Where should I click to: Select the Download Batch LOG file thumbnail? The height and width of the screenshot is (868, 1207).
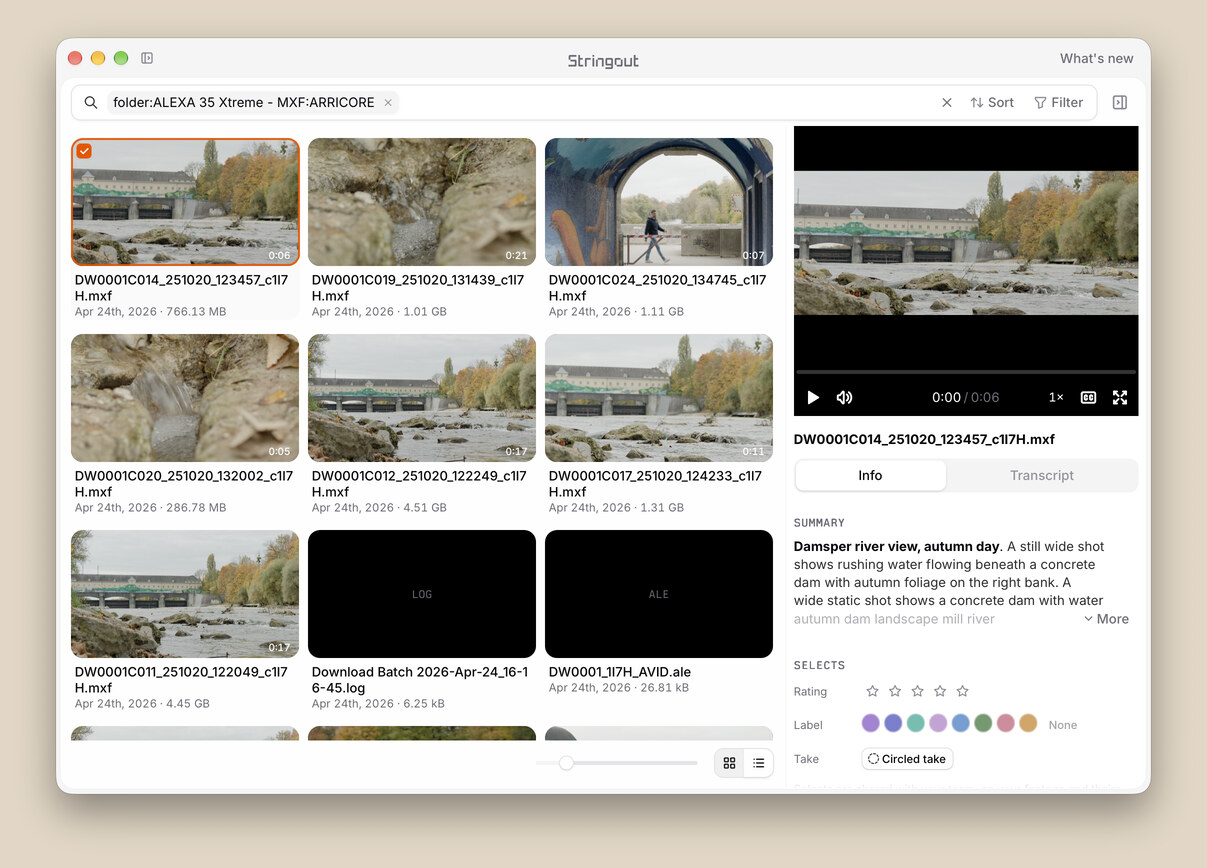[x=422, y=594]
